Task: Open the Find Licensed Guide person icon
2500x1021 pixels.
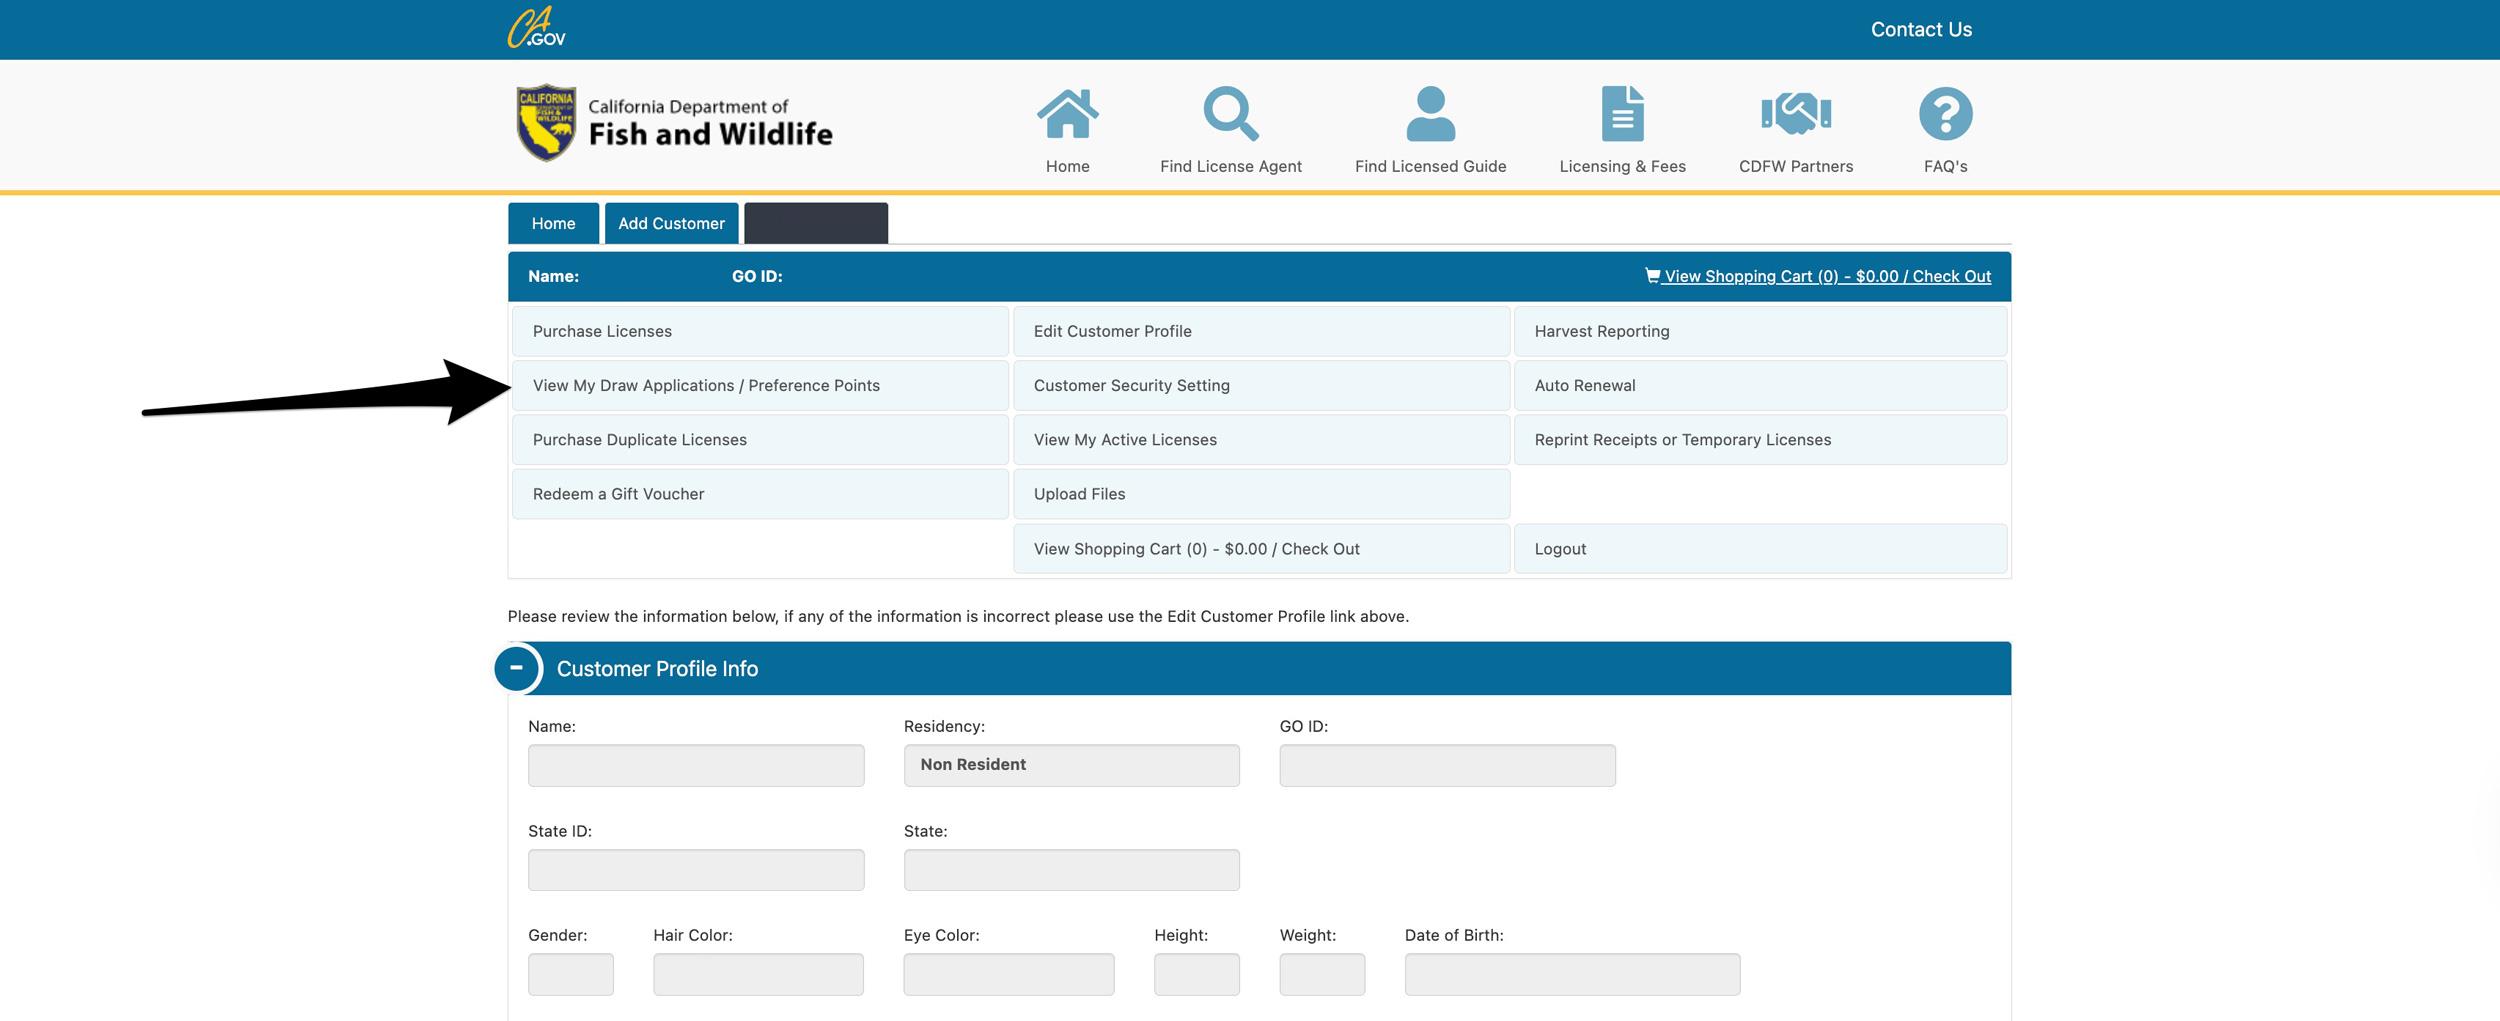Action: [1430, 114]
